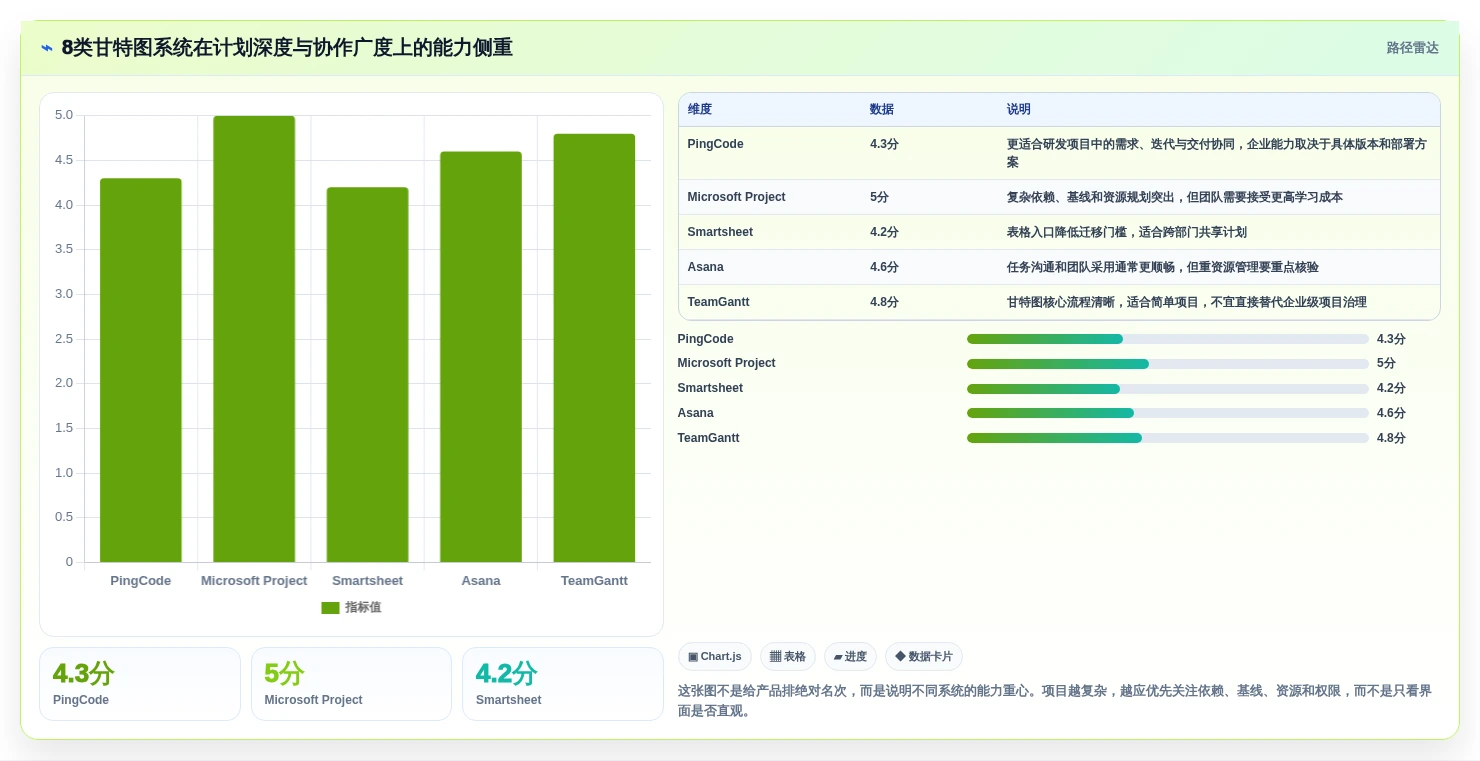Click the PingCode progress bar
Image resolution: width=1480 pixels, height=761 pixels.
[1168, 339]
